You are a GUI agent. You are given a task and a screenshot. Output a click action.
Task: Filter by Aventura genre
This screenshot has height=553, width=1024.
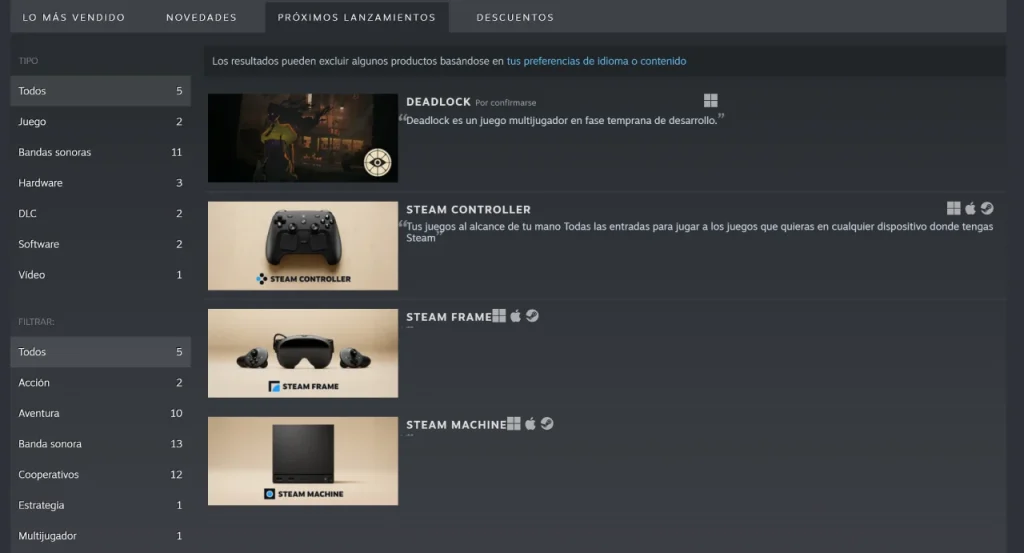[38, 413]
